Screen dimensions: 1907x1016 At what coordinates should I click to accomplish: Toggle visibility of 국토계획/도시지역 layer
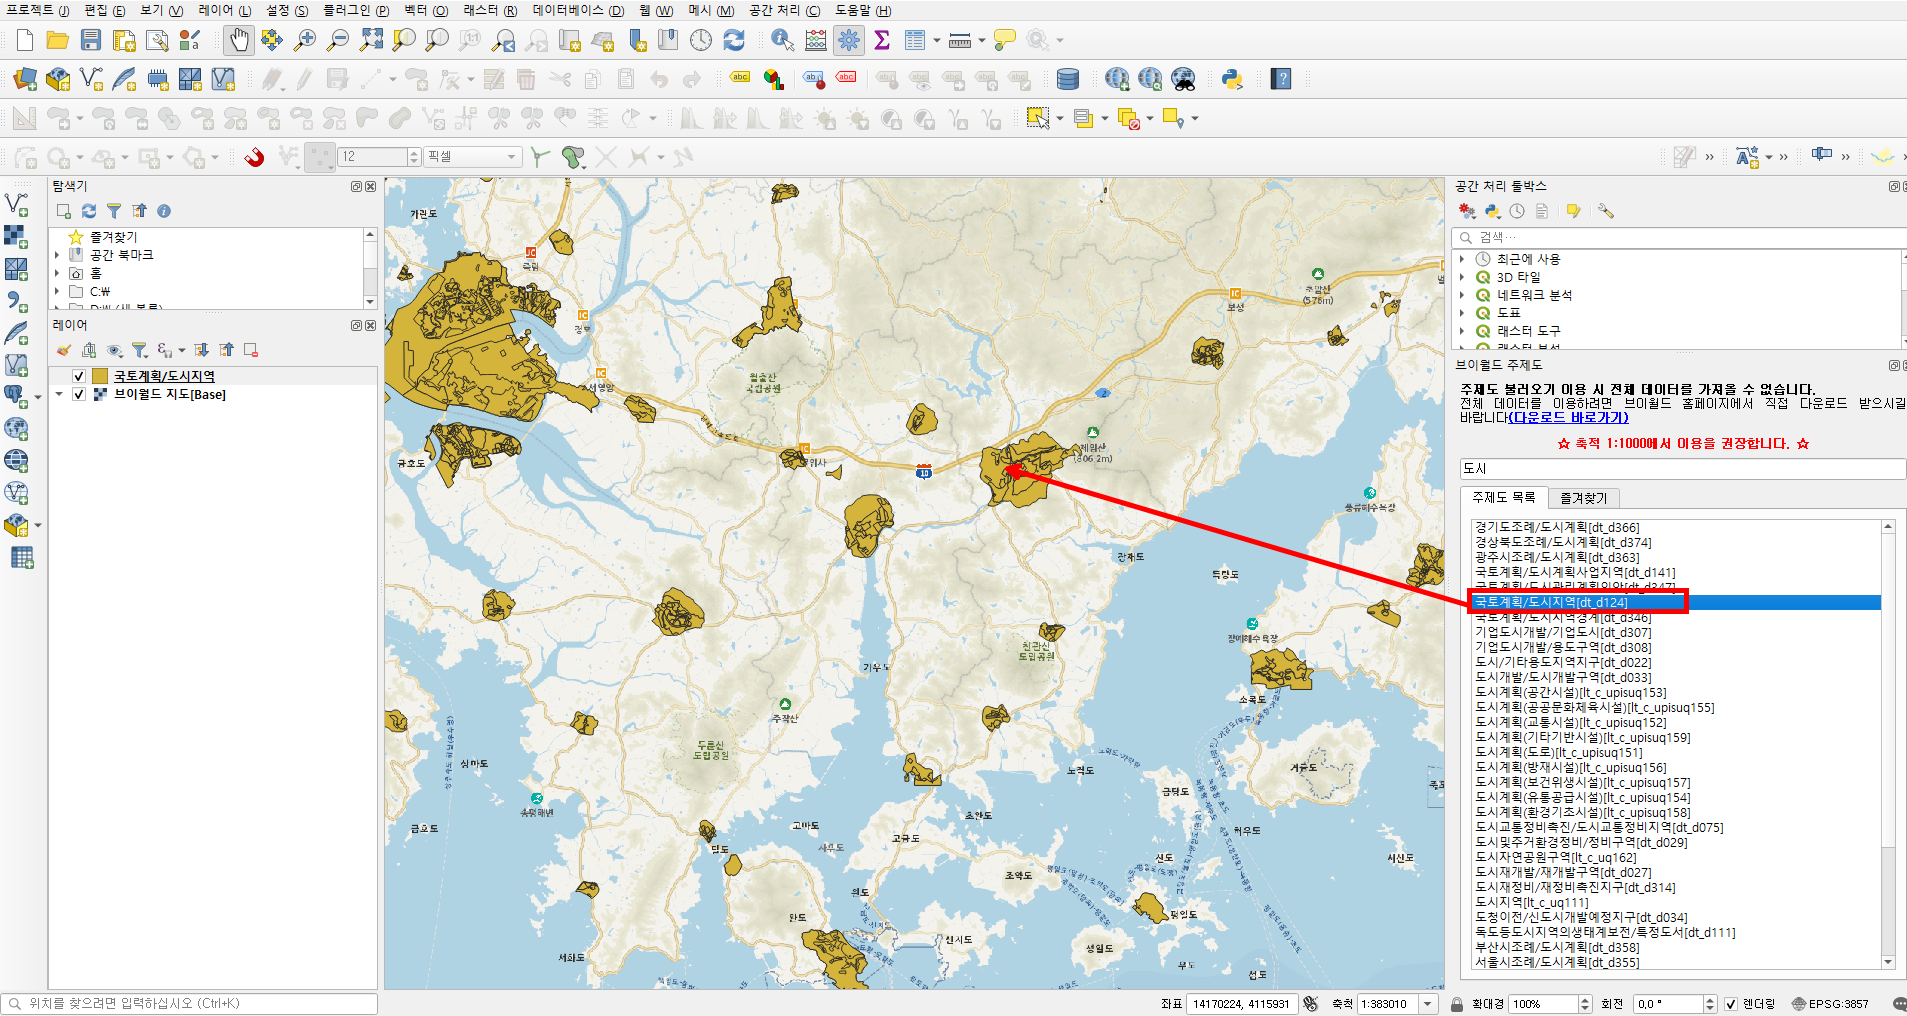click(79, 376)
